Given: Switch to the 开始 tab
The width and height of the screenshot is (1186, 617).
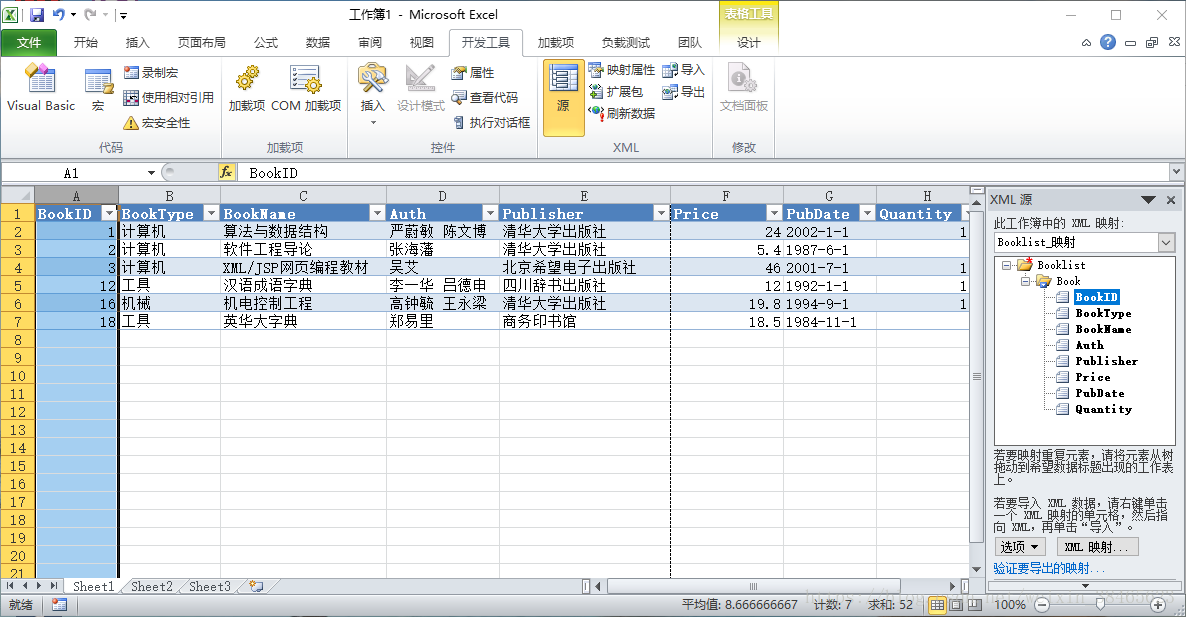Looking at the screenshot, I should [x=85, y=42].
